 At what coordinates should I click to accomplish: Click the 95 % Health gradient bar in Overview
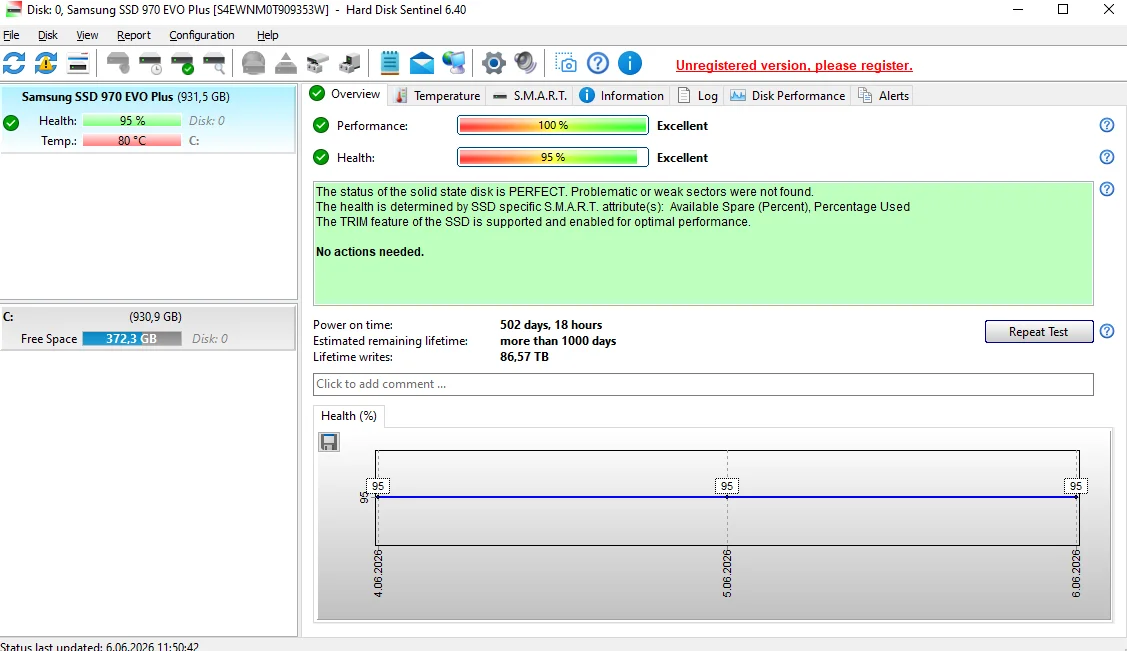point(553,157)
